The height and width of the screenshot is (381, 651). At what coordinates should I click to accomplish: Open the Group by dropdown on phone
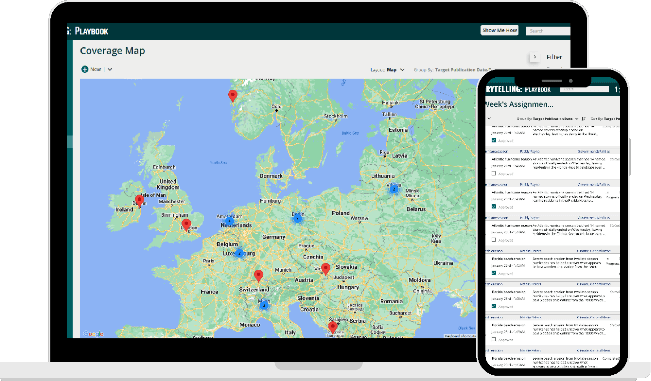547,119
